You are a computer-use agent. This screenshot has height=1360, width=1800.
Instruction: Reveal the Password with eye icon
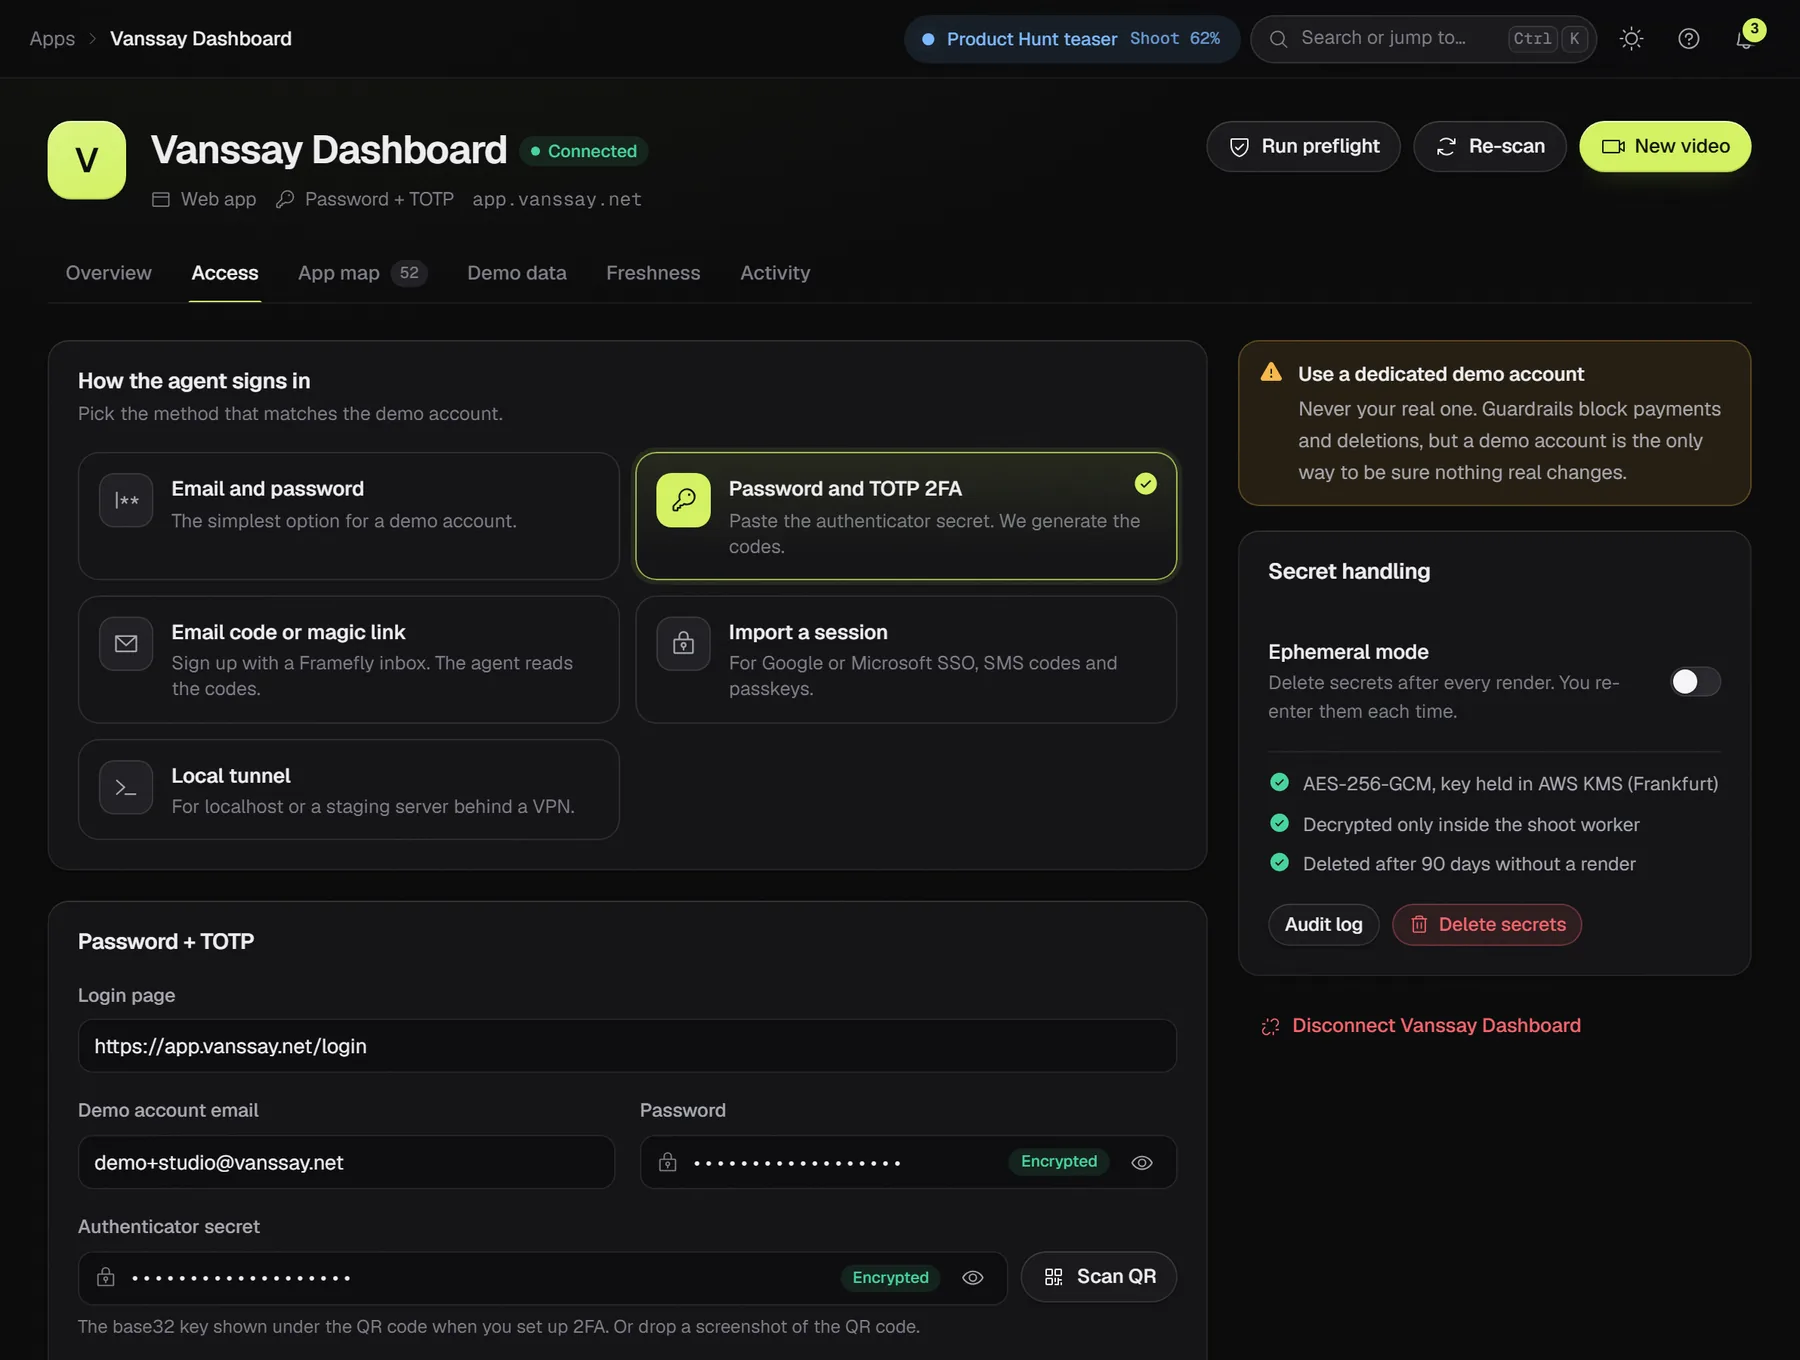click(x=1142, y=1162)
